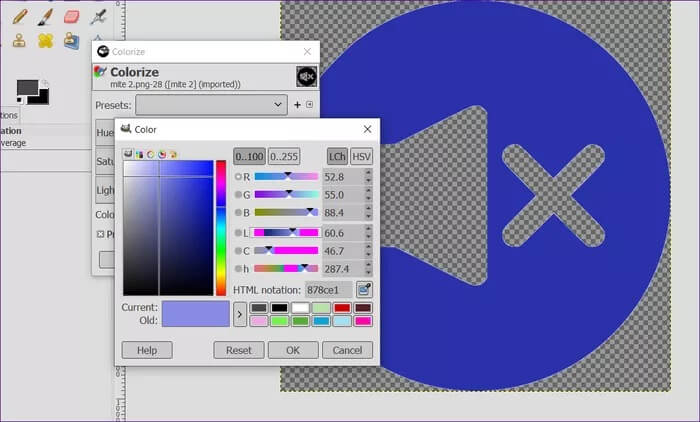
Task: Select the h channel radio button
Action: (x=238, y=269)
